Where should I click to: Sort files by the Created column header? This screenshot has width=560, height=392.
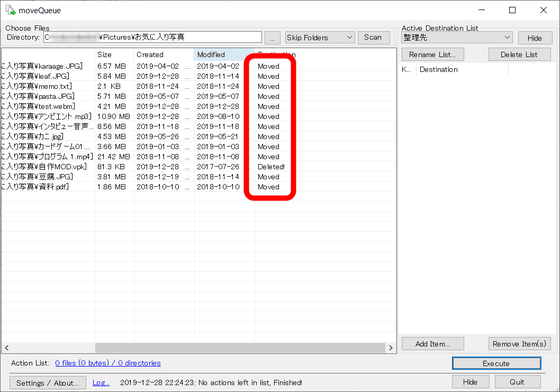[x=164, y=55]
